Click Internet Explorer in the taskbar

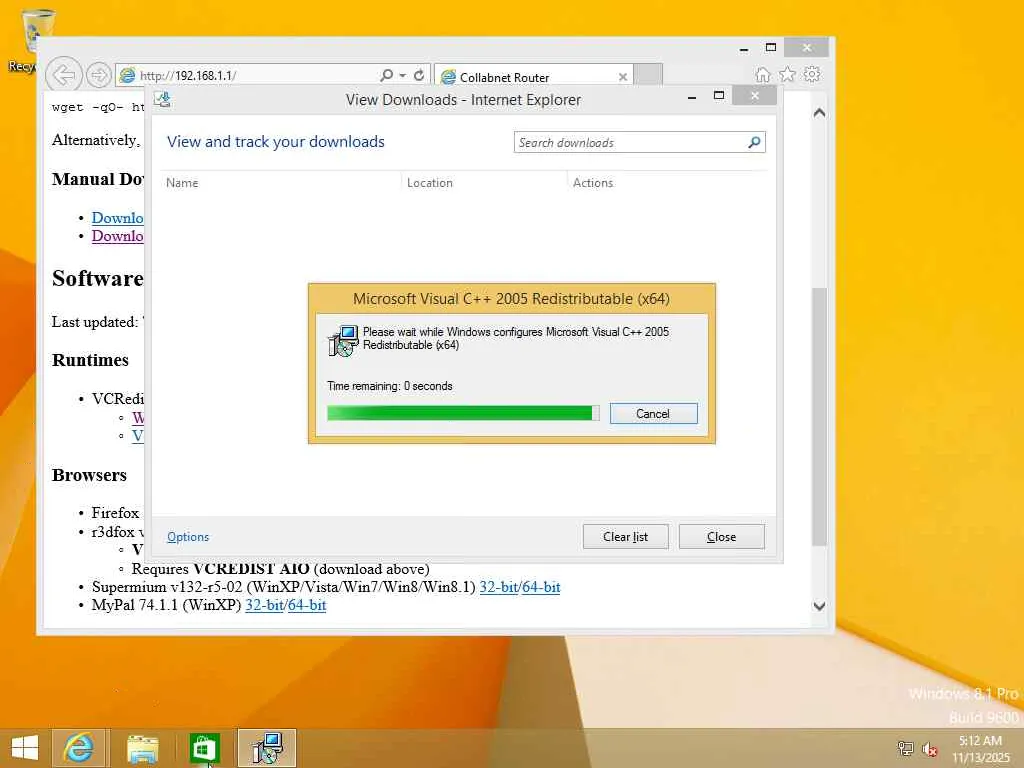coord(78,748)
